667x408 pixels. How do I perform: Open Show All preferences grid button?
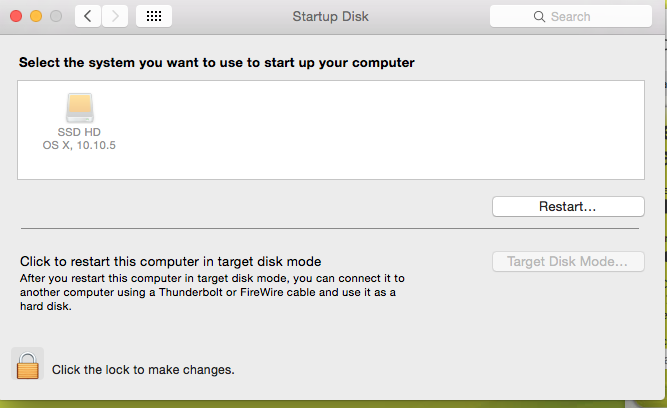click(x=154, y=16)
